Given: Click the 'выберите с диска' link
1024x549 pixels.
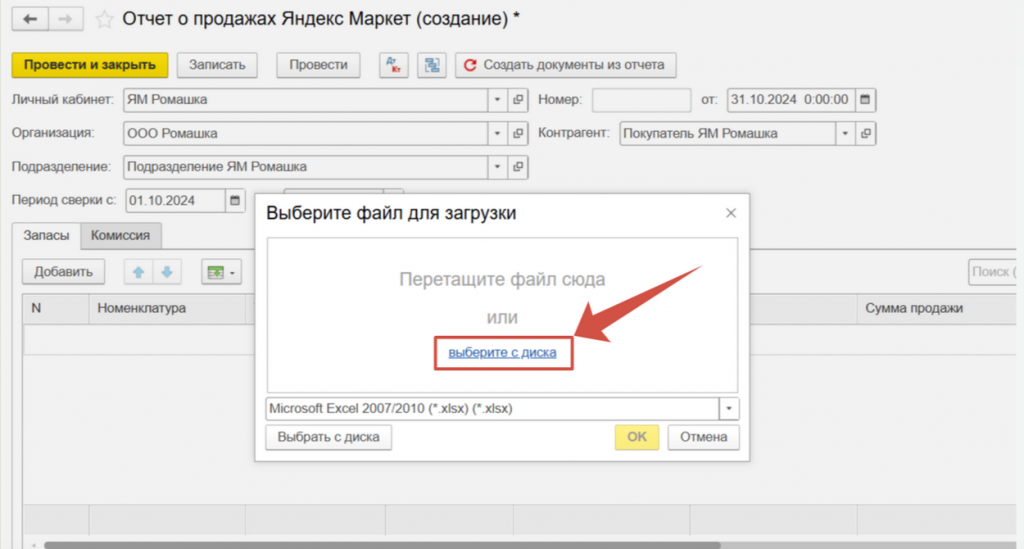Looking at the screenshot, I should pyautogui.click(x=502, y=353).
